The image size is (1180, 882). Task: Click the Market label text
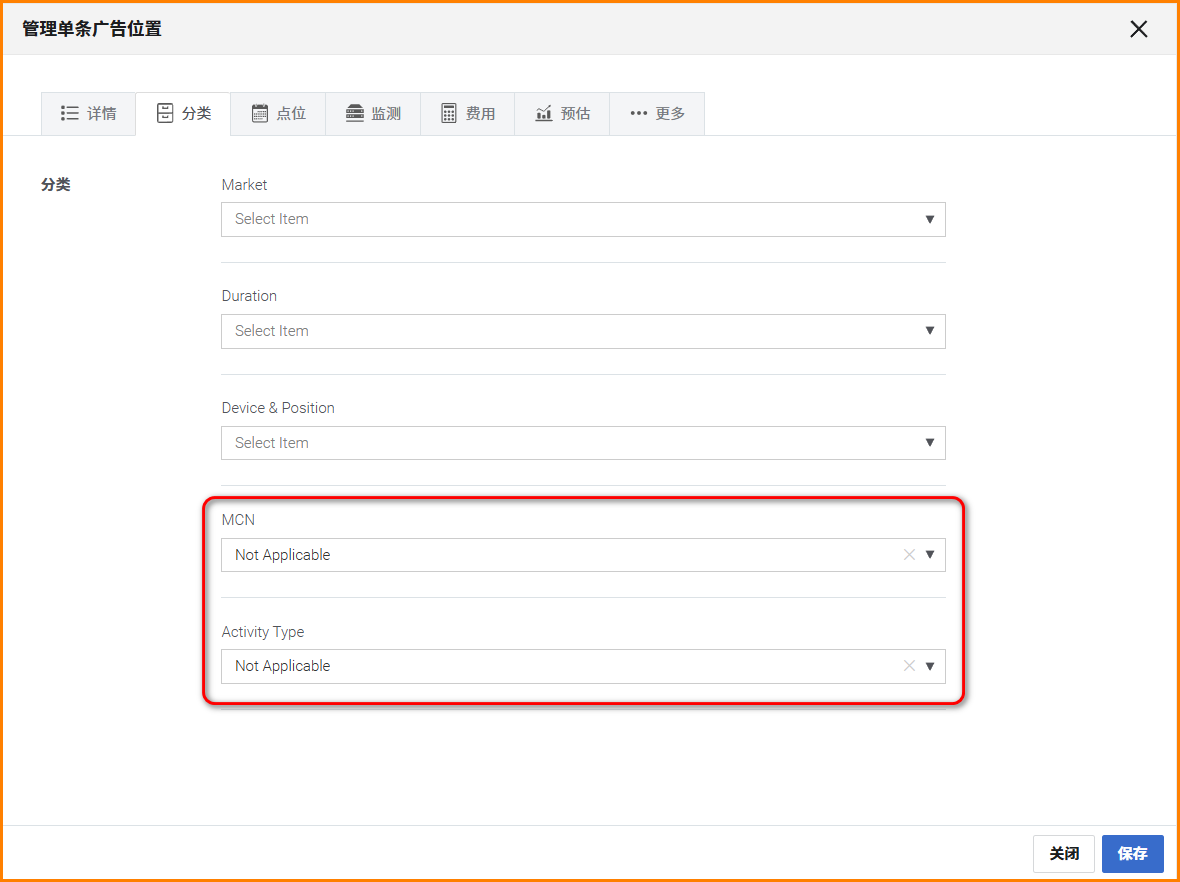[245, 184]
